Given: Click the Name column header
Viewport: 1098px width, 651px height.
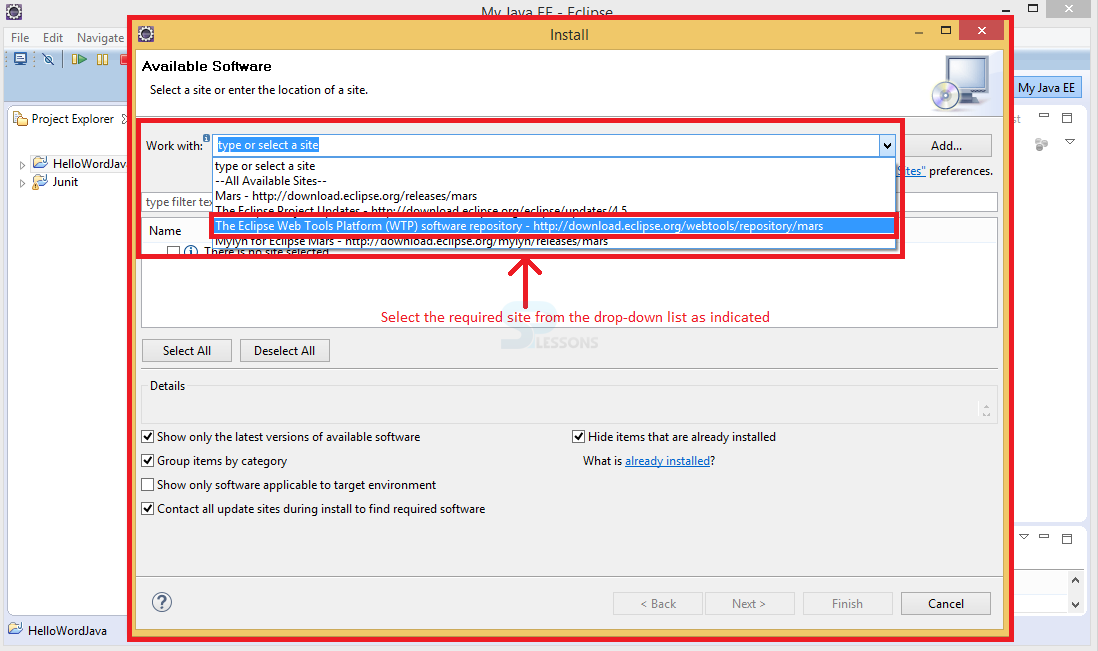Looking at the screenshot, I should pyautogui.click(x=165, y=231).
